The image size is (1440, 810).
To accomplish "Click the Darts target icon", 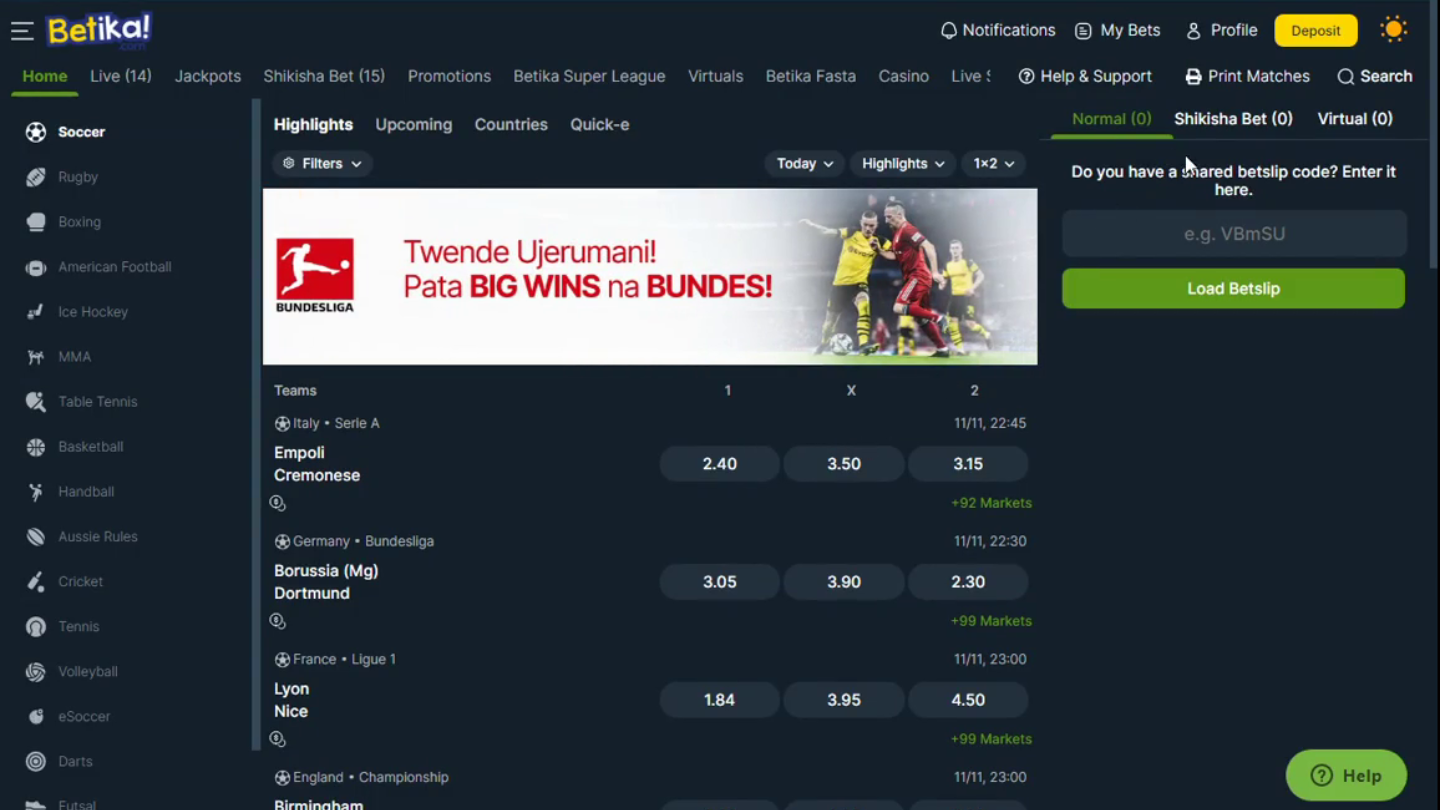I will coord(36,762).
